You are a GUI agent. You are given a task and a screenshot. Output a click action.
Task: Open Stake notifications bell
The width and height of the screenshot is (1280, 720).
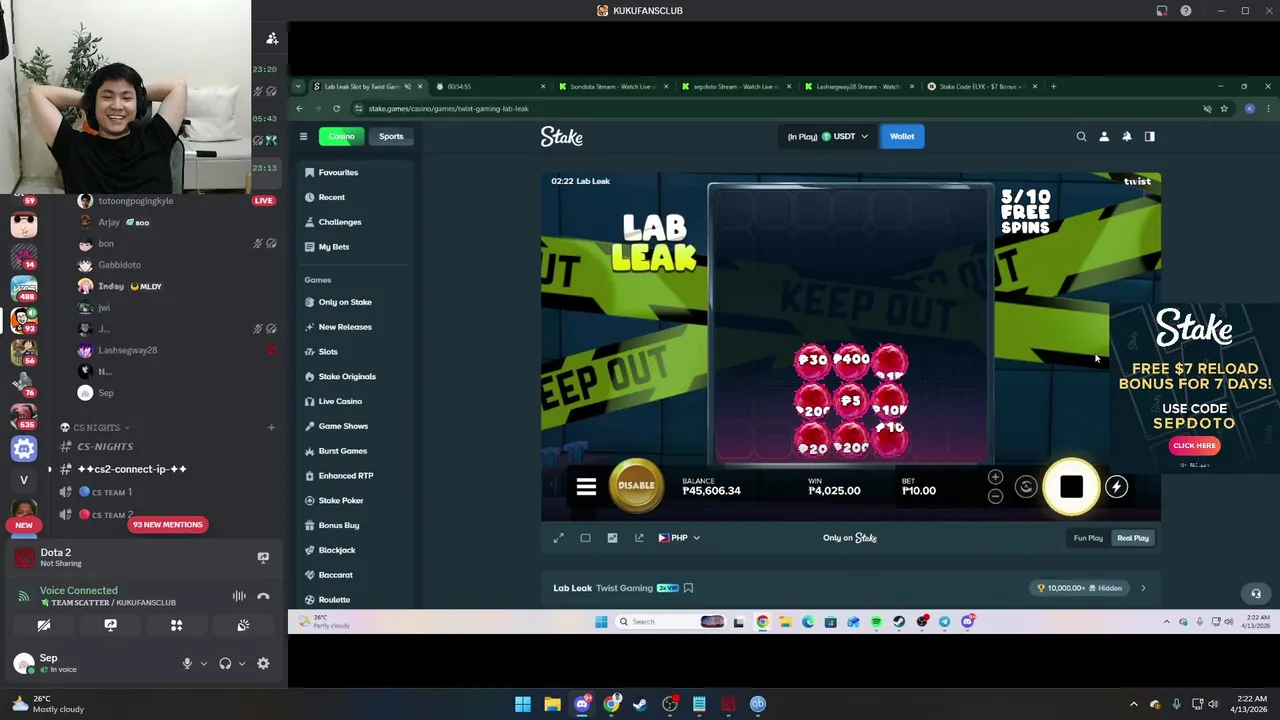(1127, 136)
